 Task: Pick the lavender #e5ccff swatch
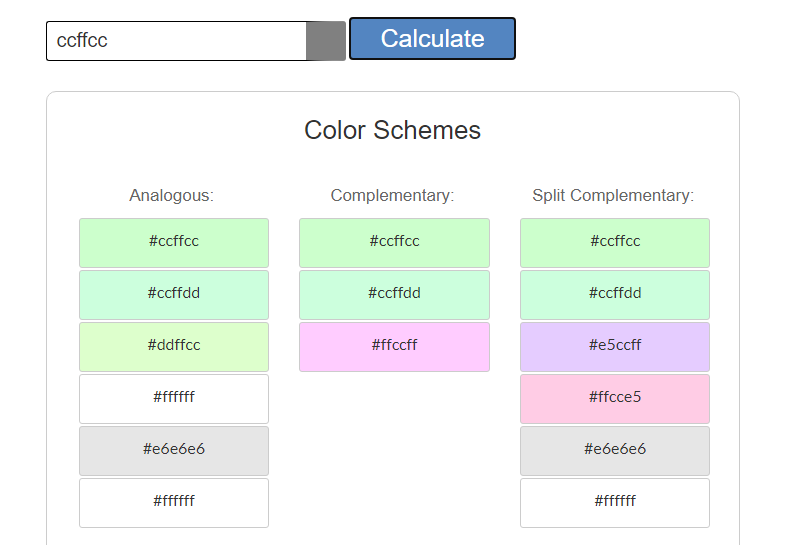[615, 346]
